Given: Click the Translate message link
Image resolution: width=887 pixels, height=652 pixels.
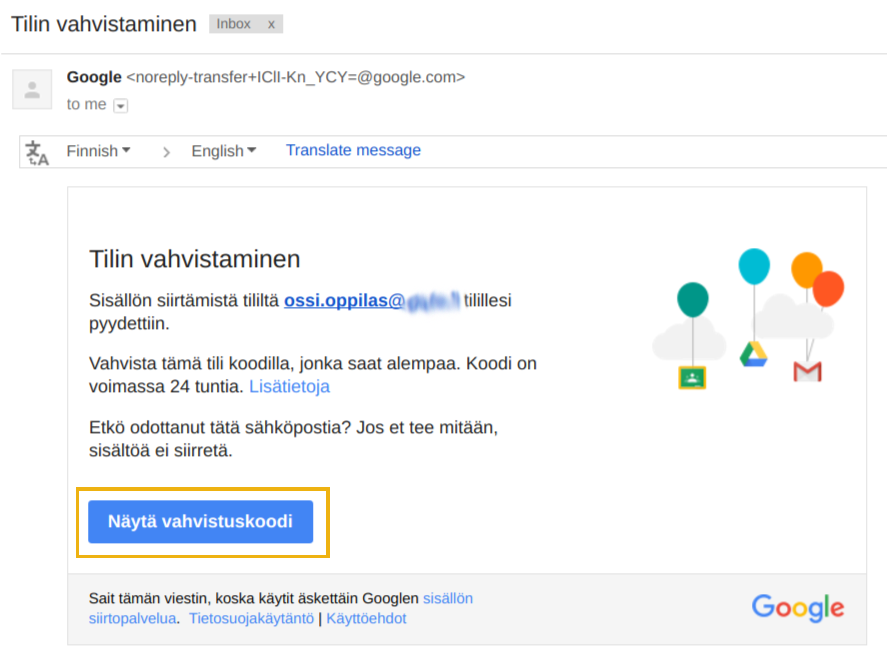Looking at the screenshot, I should tap(353, 150).
